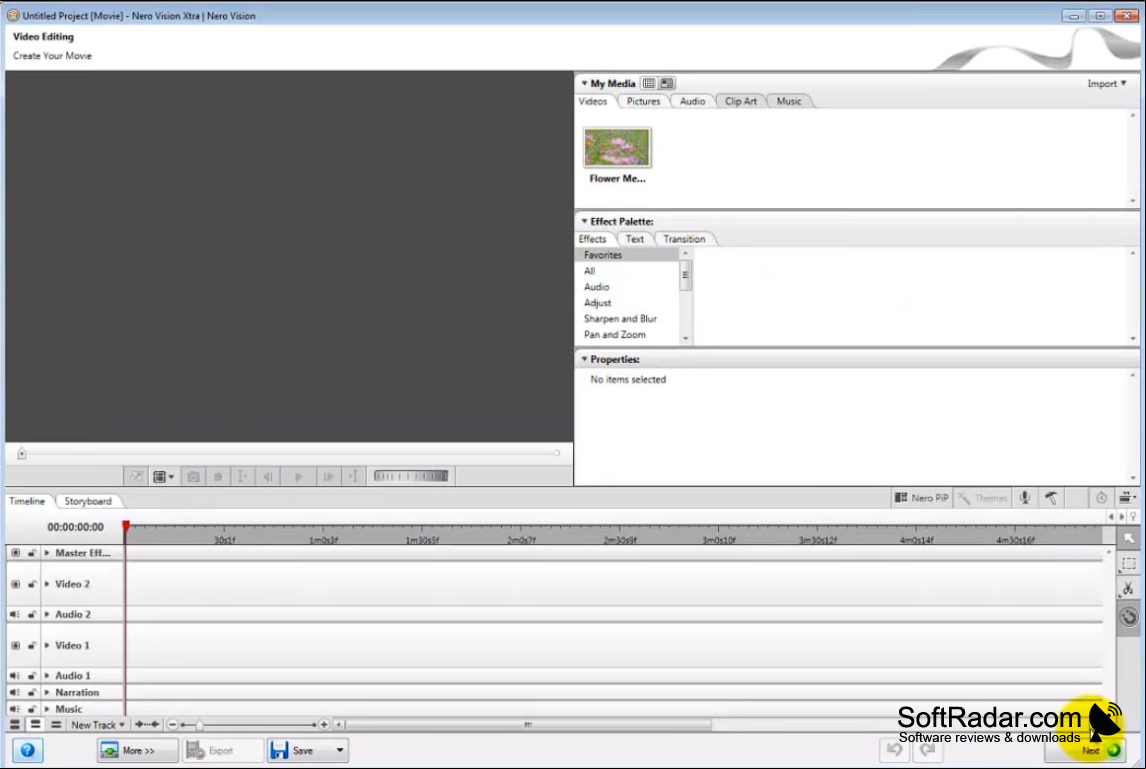Click the add marker pin icon
This screenshot has height=769, width=1146.
pyautogui.click(x=1133, y=517)
